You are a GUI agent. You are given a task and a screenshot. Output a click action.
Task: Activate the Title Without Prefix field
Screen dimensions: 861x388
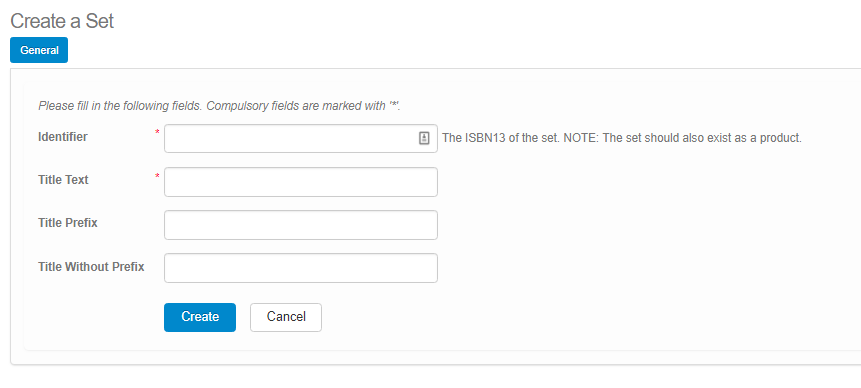[301, 268]
